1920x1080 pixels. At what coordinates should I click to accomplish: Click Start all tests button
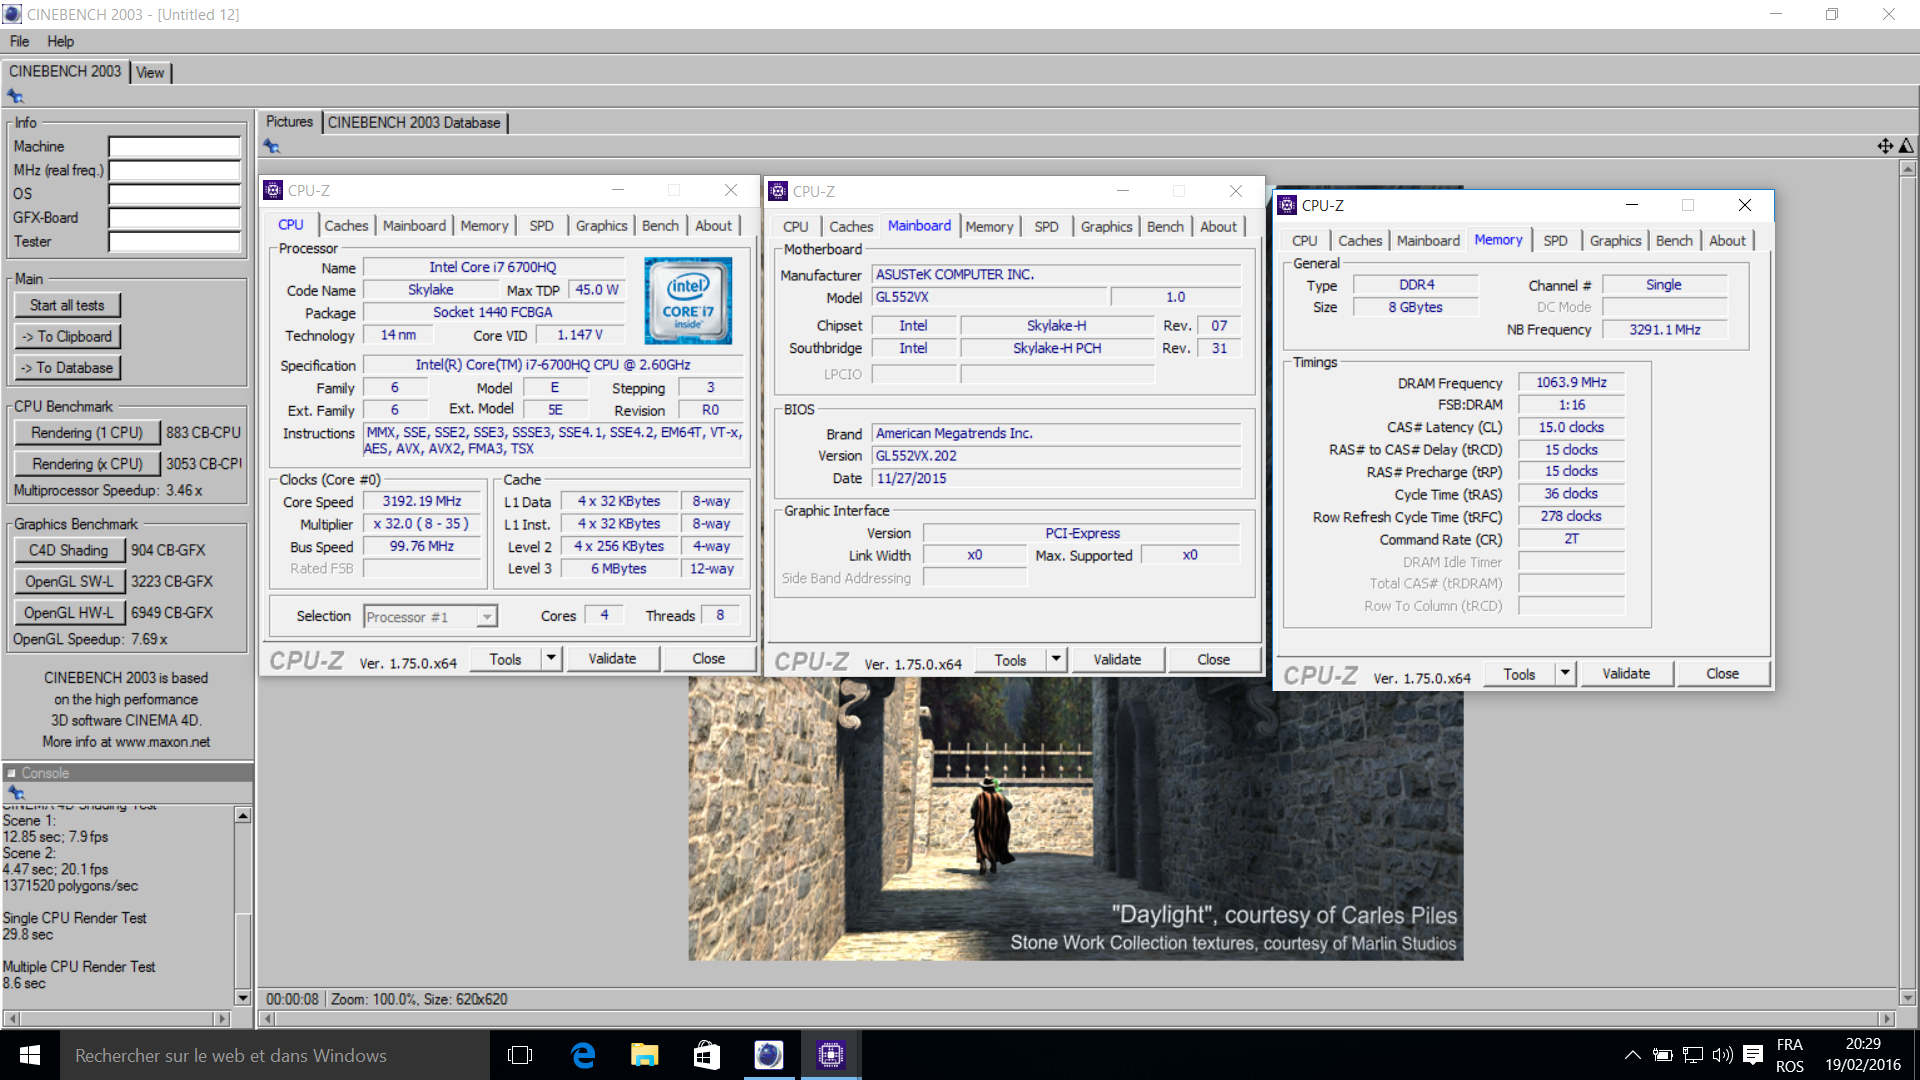click(x=67, y=305)
